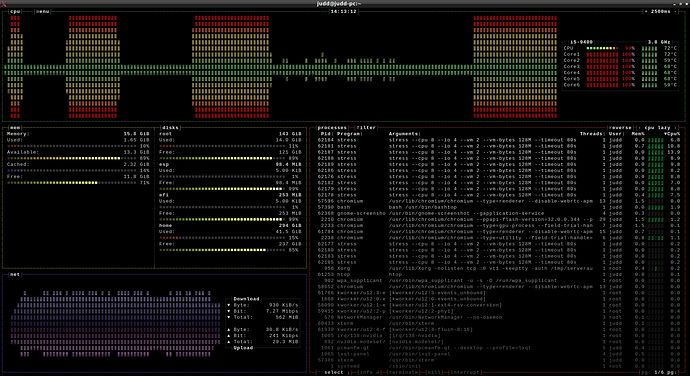Click the root disk name label

tap(165, 134)
